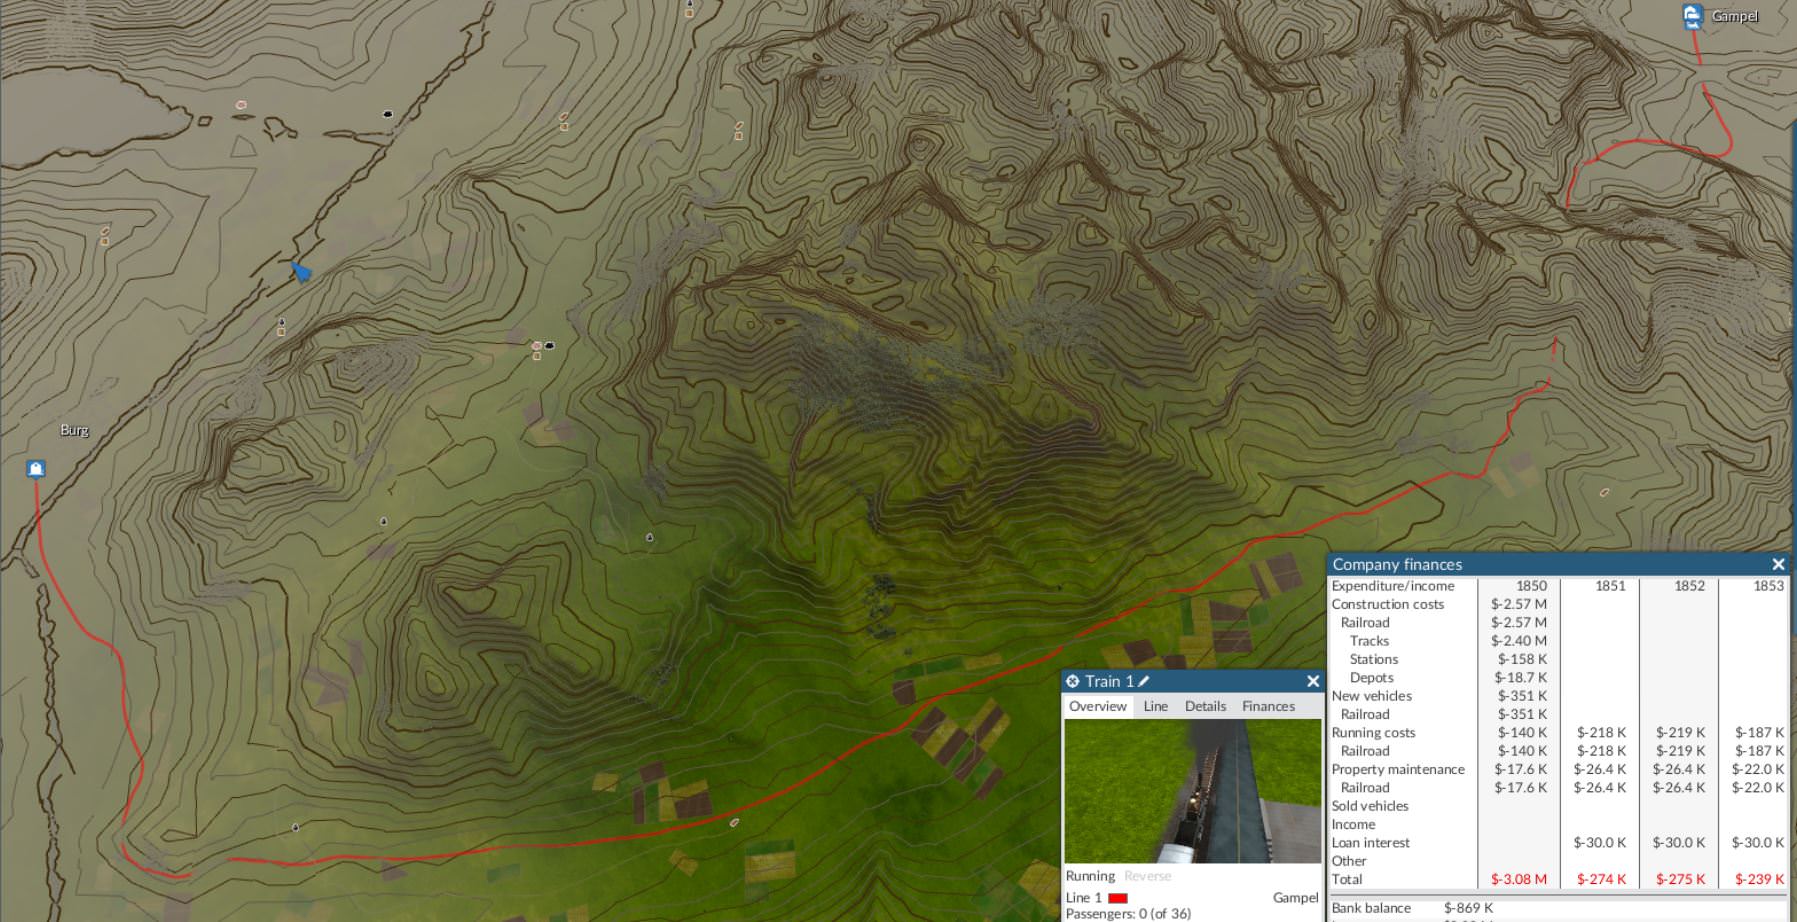Click the pencil icon to rename Train 1
Screen dimensions: 1797x922
pos(1144,681)
